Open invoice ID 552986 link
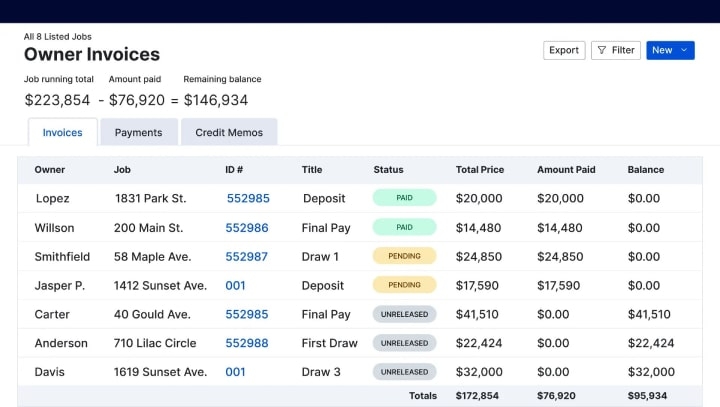720x407 pixels. [x=247, y=228]
